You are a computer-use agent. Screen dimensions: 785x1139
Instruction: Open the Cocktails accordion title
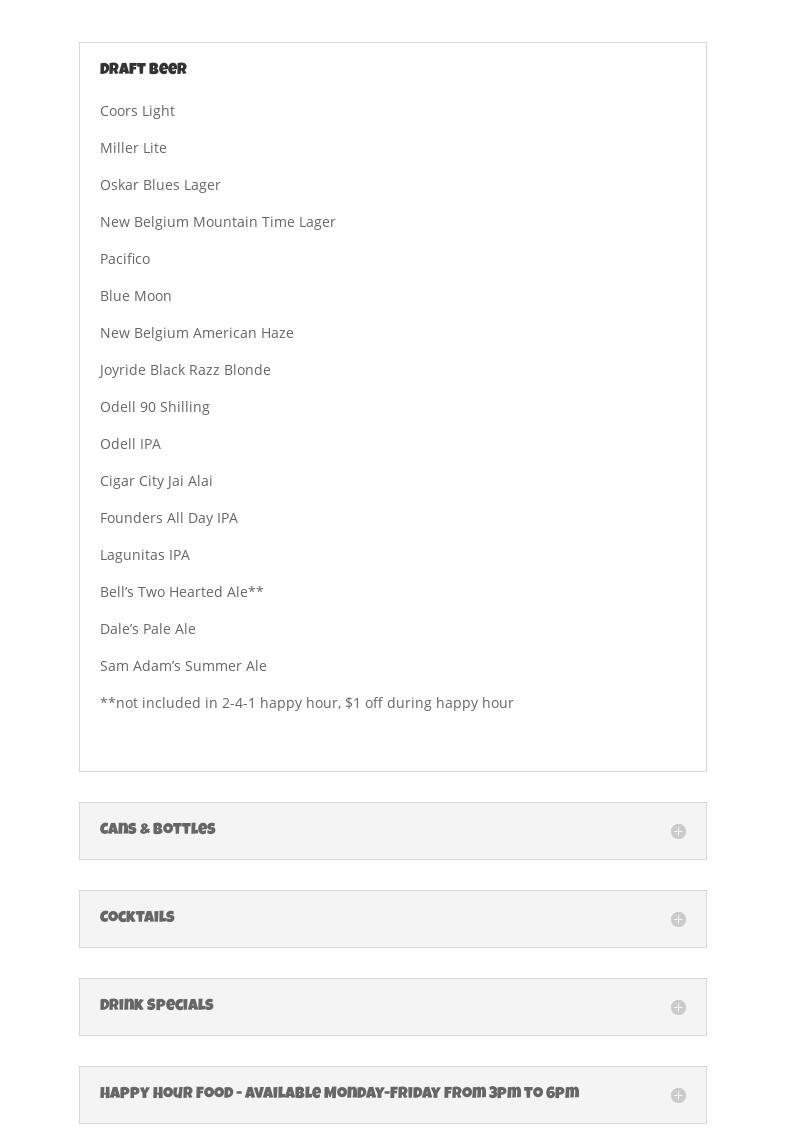[x=137, y=918]
